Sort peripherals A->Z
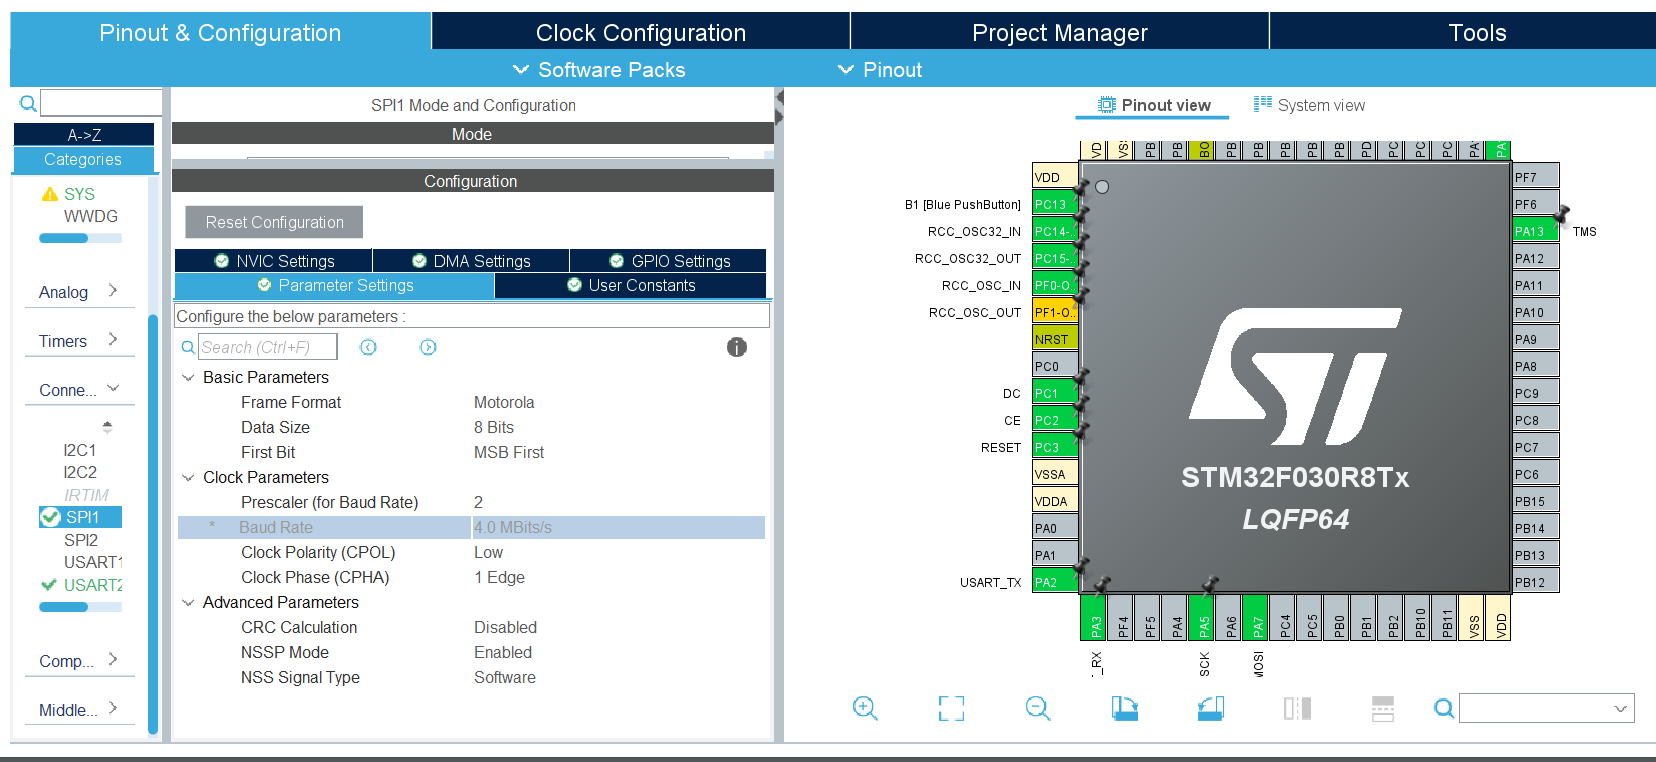Image resolution: width=1656 pixels, height=762 pixels. tap(84, 134)
